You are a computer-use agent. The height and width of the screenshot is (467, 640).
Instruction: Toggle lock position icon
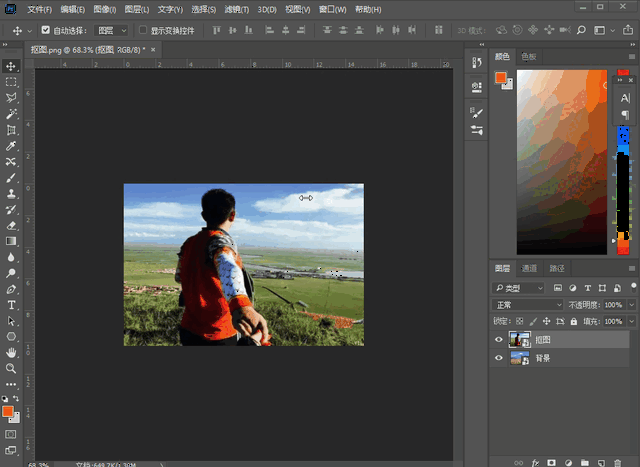pyautogui.click(x=547, y=321)
